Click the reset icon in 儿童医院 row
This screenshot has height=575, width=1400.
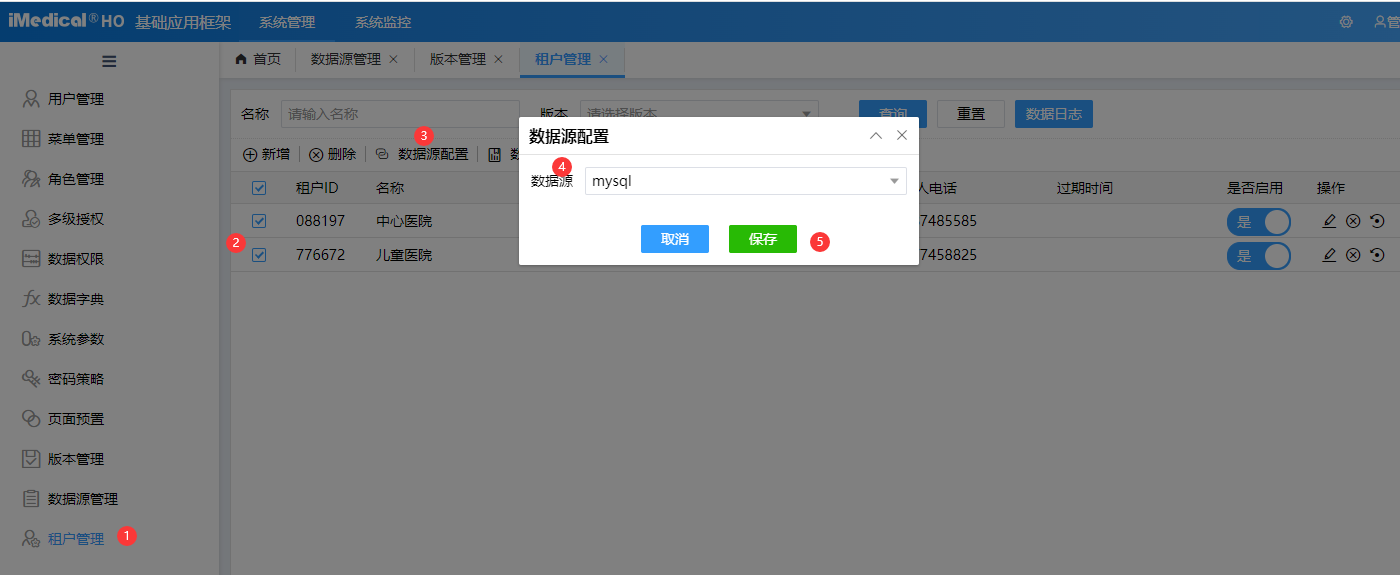1377,255
